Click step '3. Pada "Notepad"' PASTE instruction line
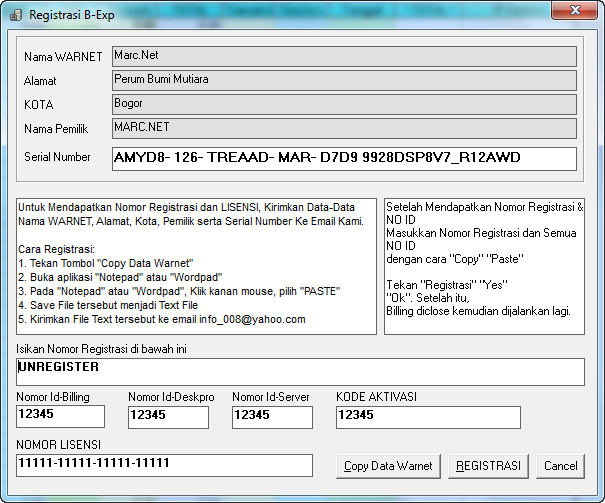This screenshot has height=503, width=605. click(179, 291)
